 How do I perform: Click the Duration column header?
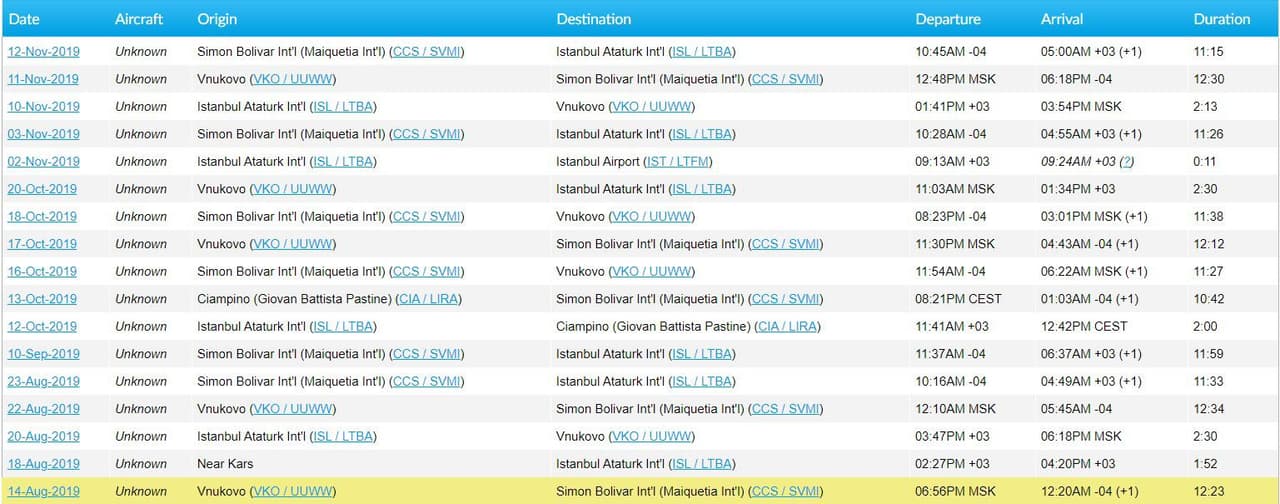point(1221,19)
